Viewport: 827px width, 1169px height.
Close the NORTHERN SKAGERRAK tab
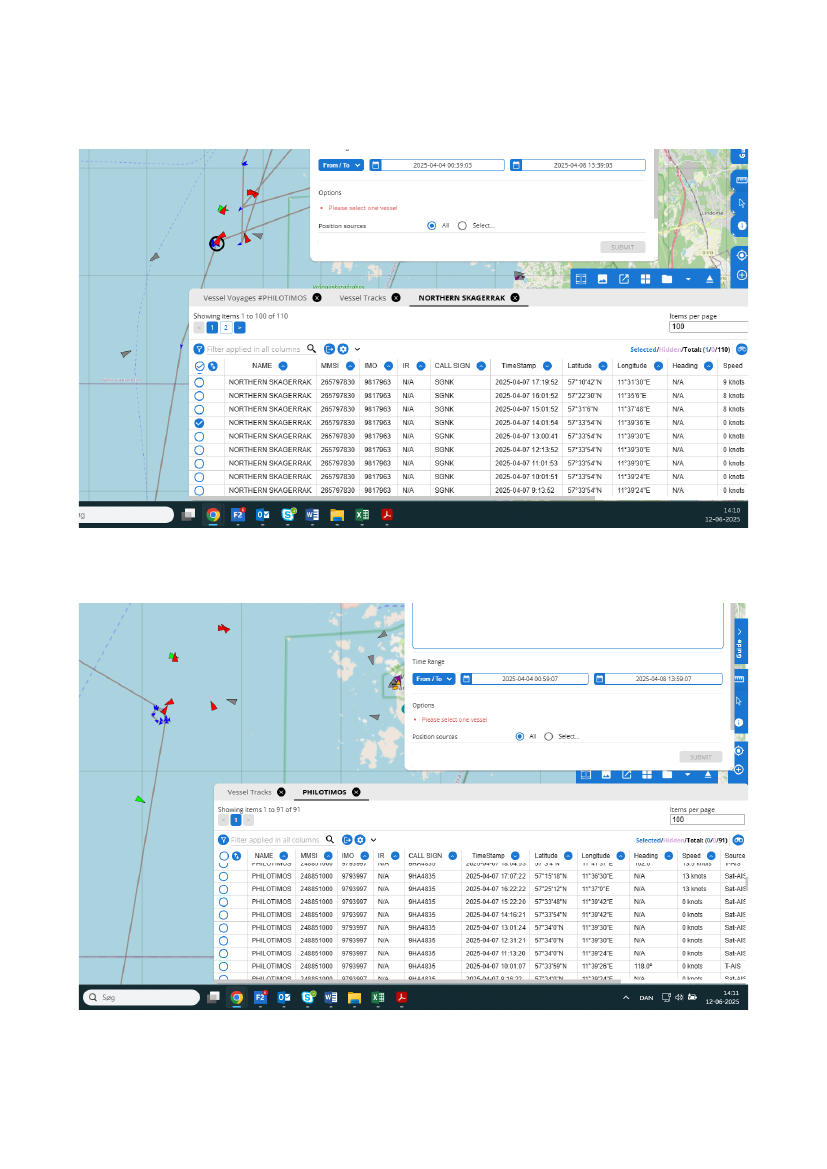click(x=515, y=298)
